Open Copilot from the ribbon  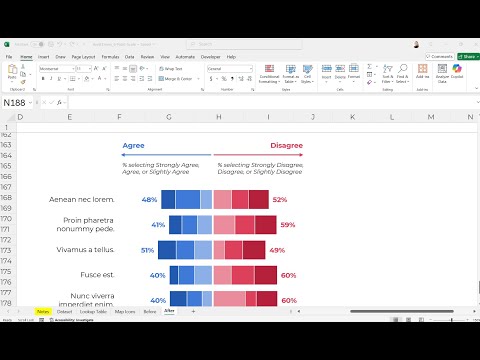[x=457, y=69]
